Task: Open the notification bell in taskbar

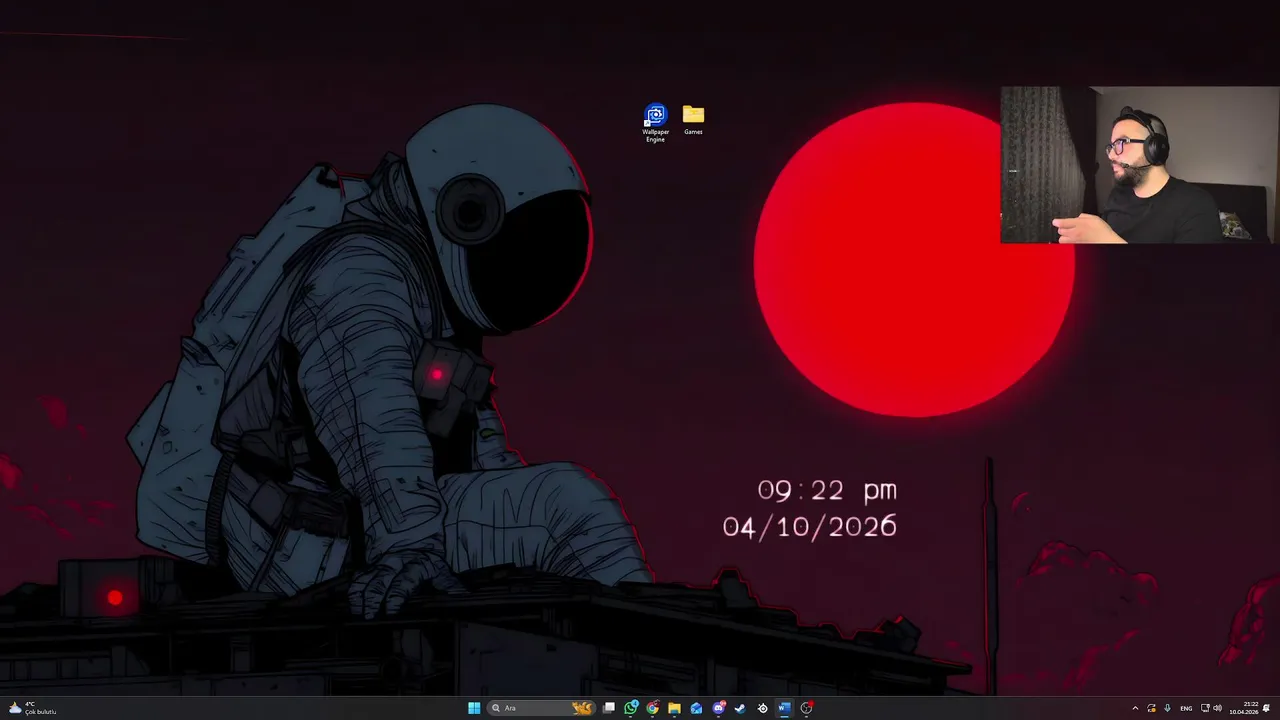Action: coord(1266,708)
